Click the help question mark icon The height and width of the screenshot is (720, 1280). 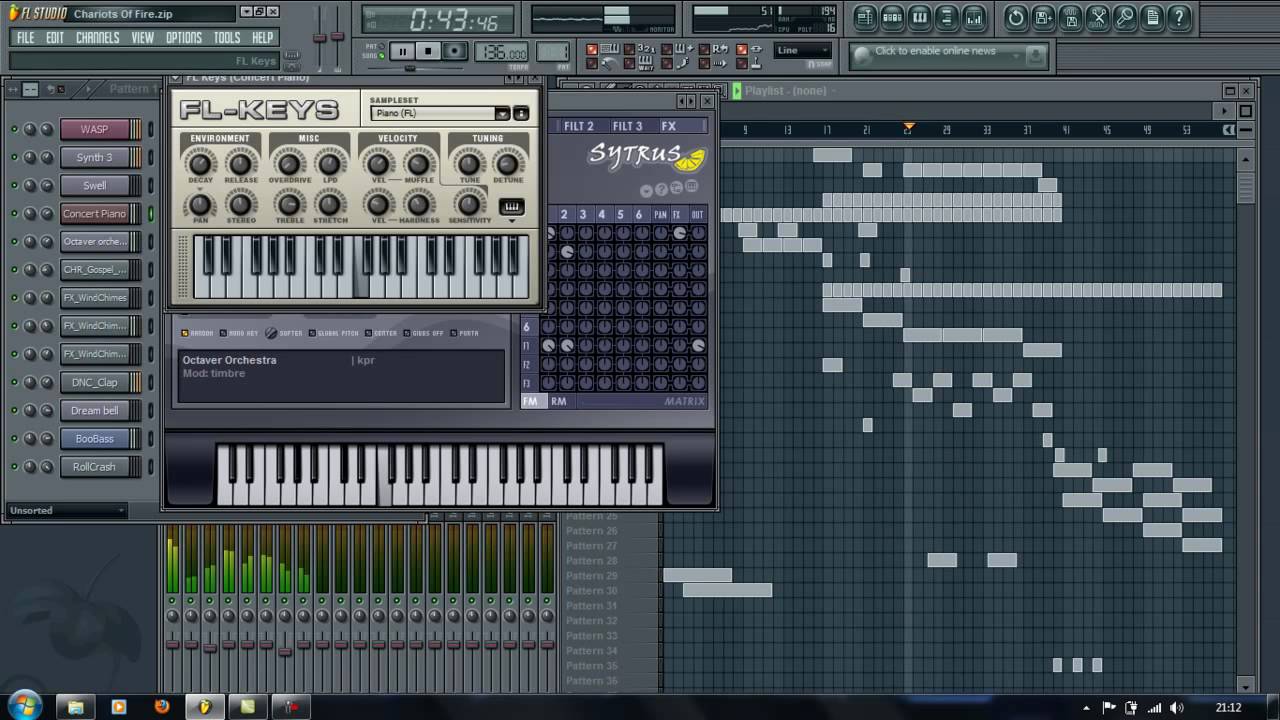[1180, 17]
